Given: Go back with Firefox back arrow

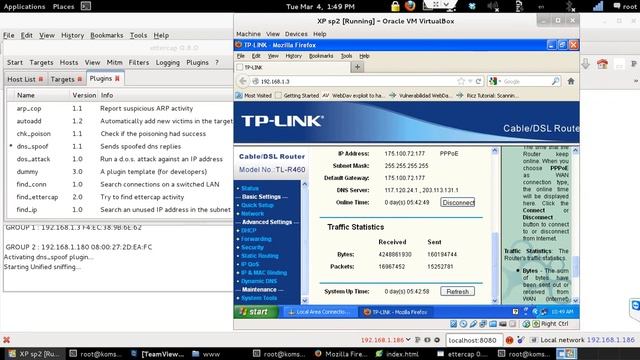Looking at the screenshot, I should point(243,81).
